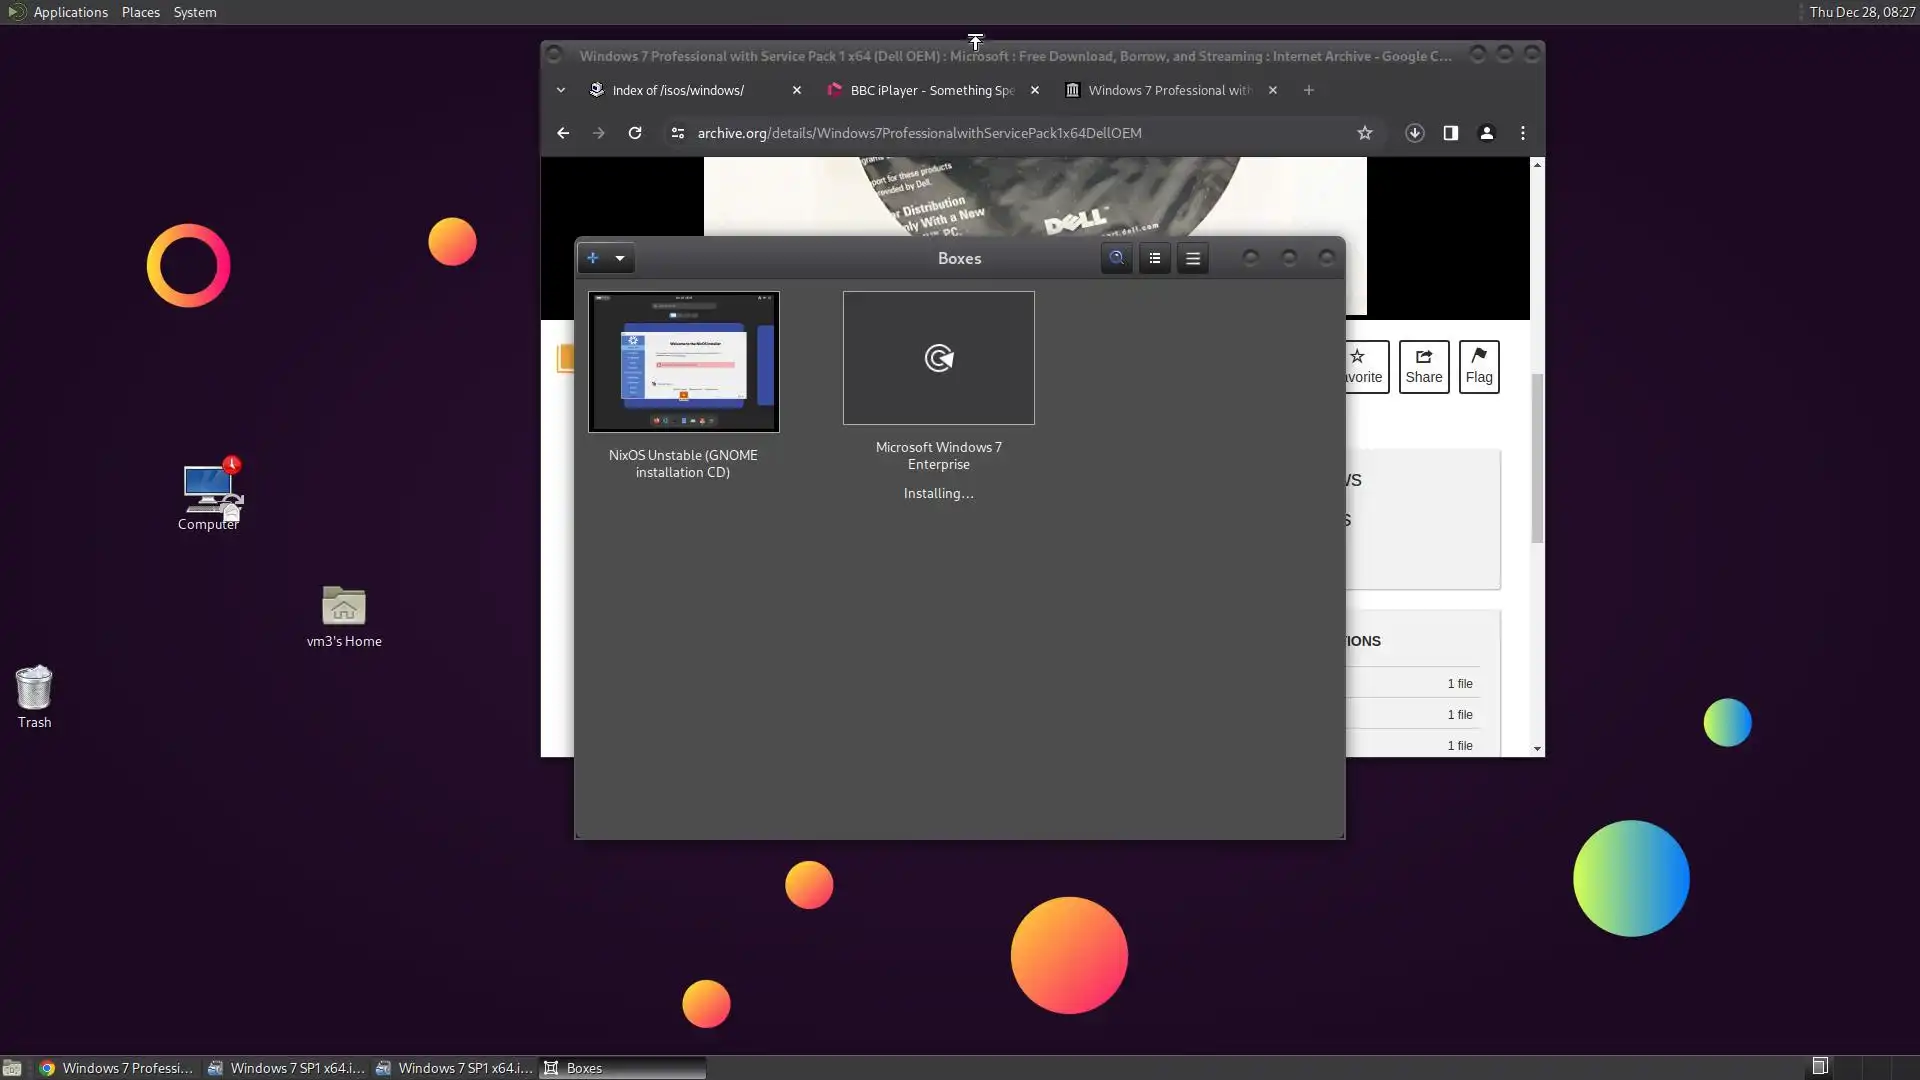
Task: Click the Share button
Action: [x=1423, y=366]
